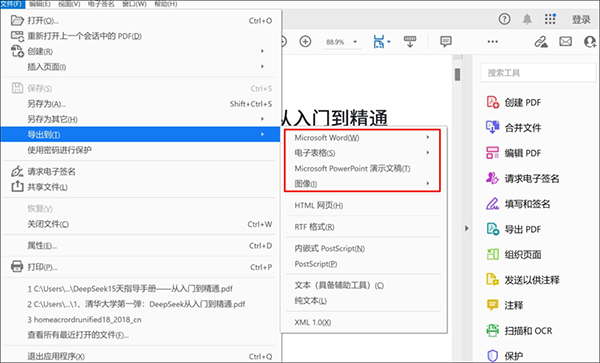The image size is (600, 363).
Task: View all recently opened files (查看所有最近打开的文件)
Action: [x=78, y=335]
